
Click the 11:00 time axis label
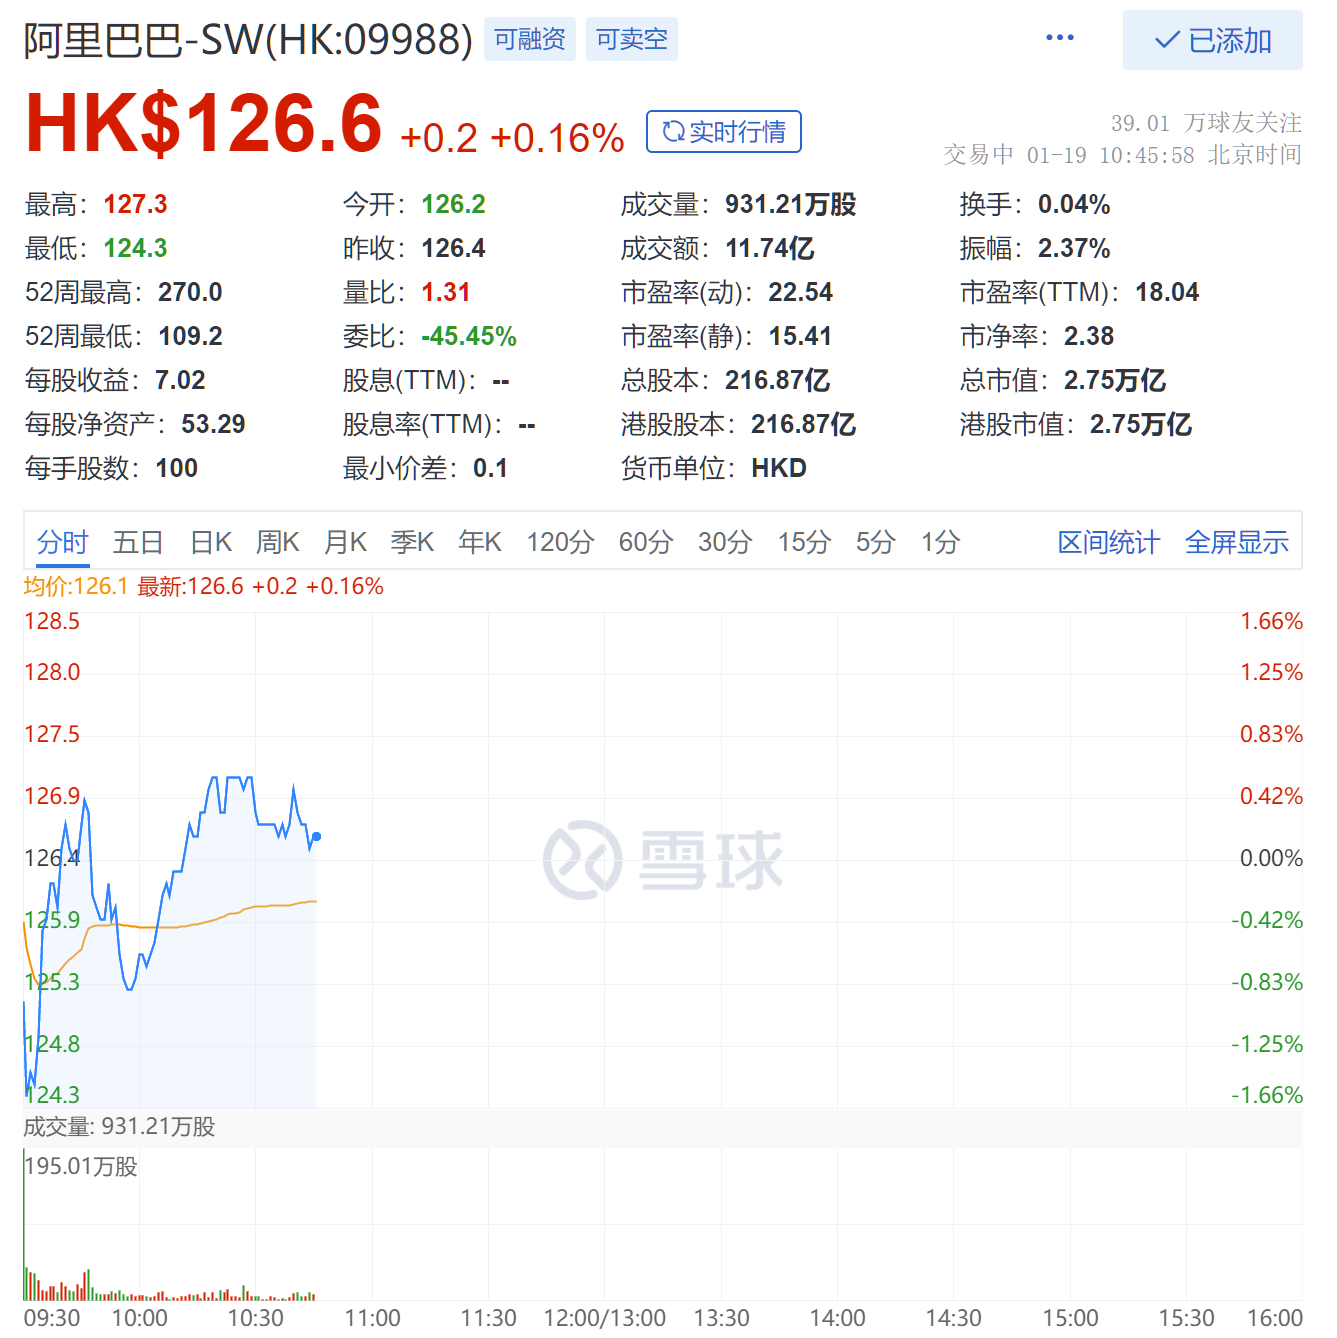[x=372, y=1318]
